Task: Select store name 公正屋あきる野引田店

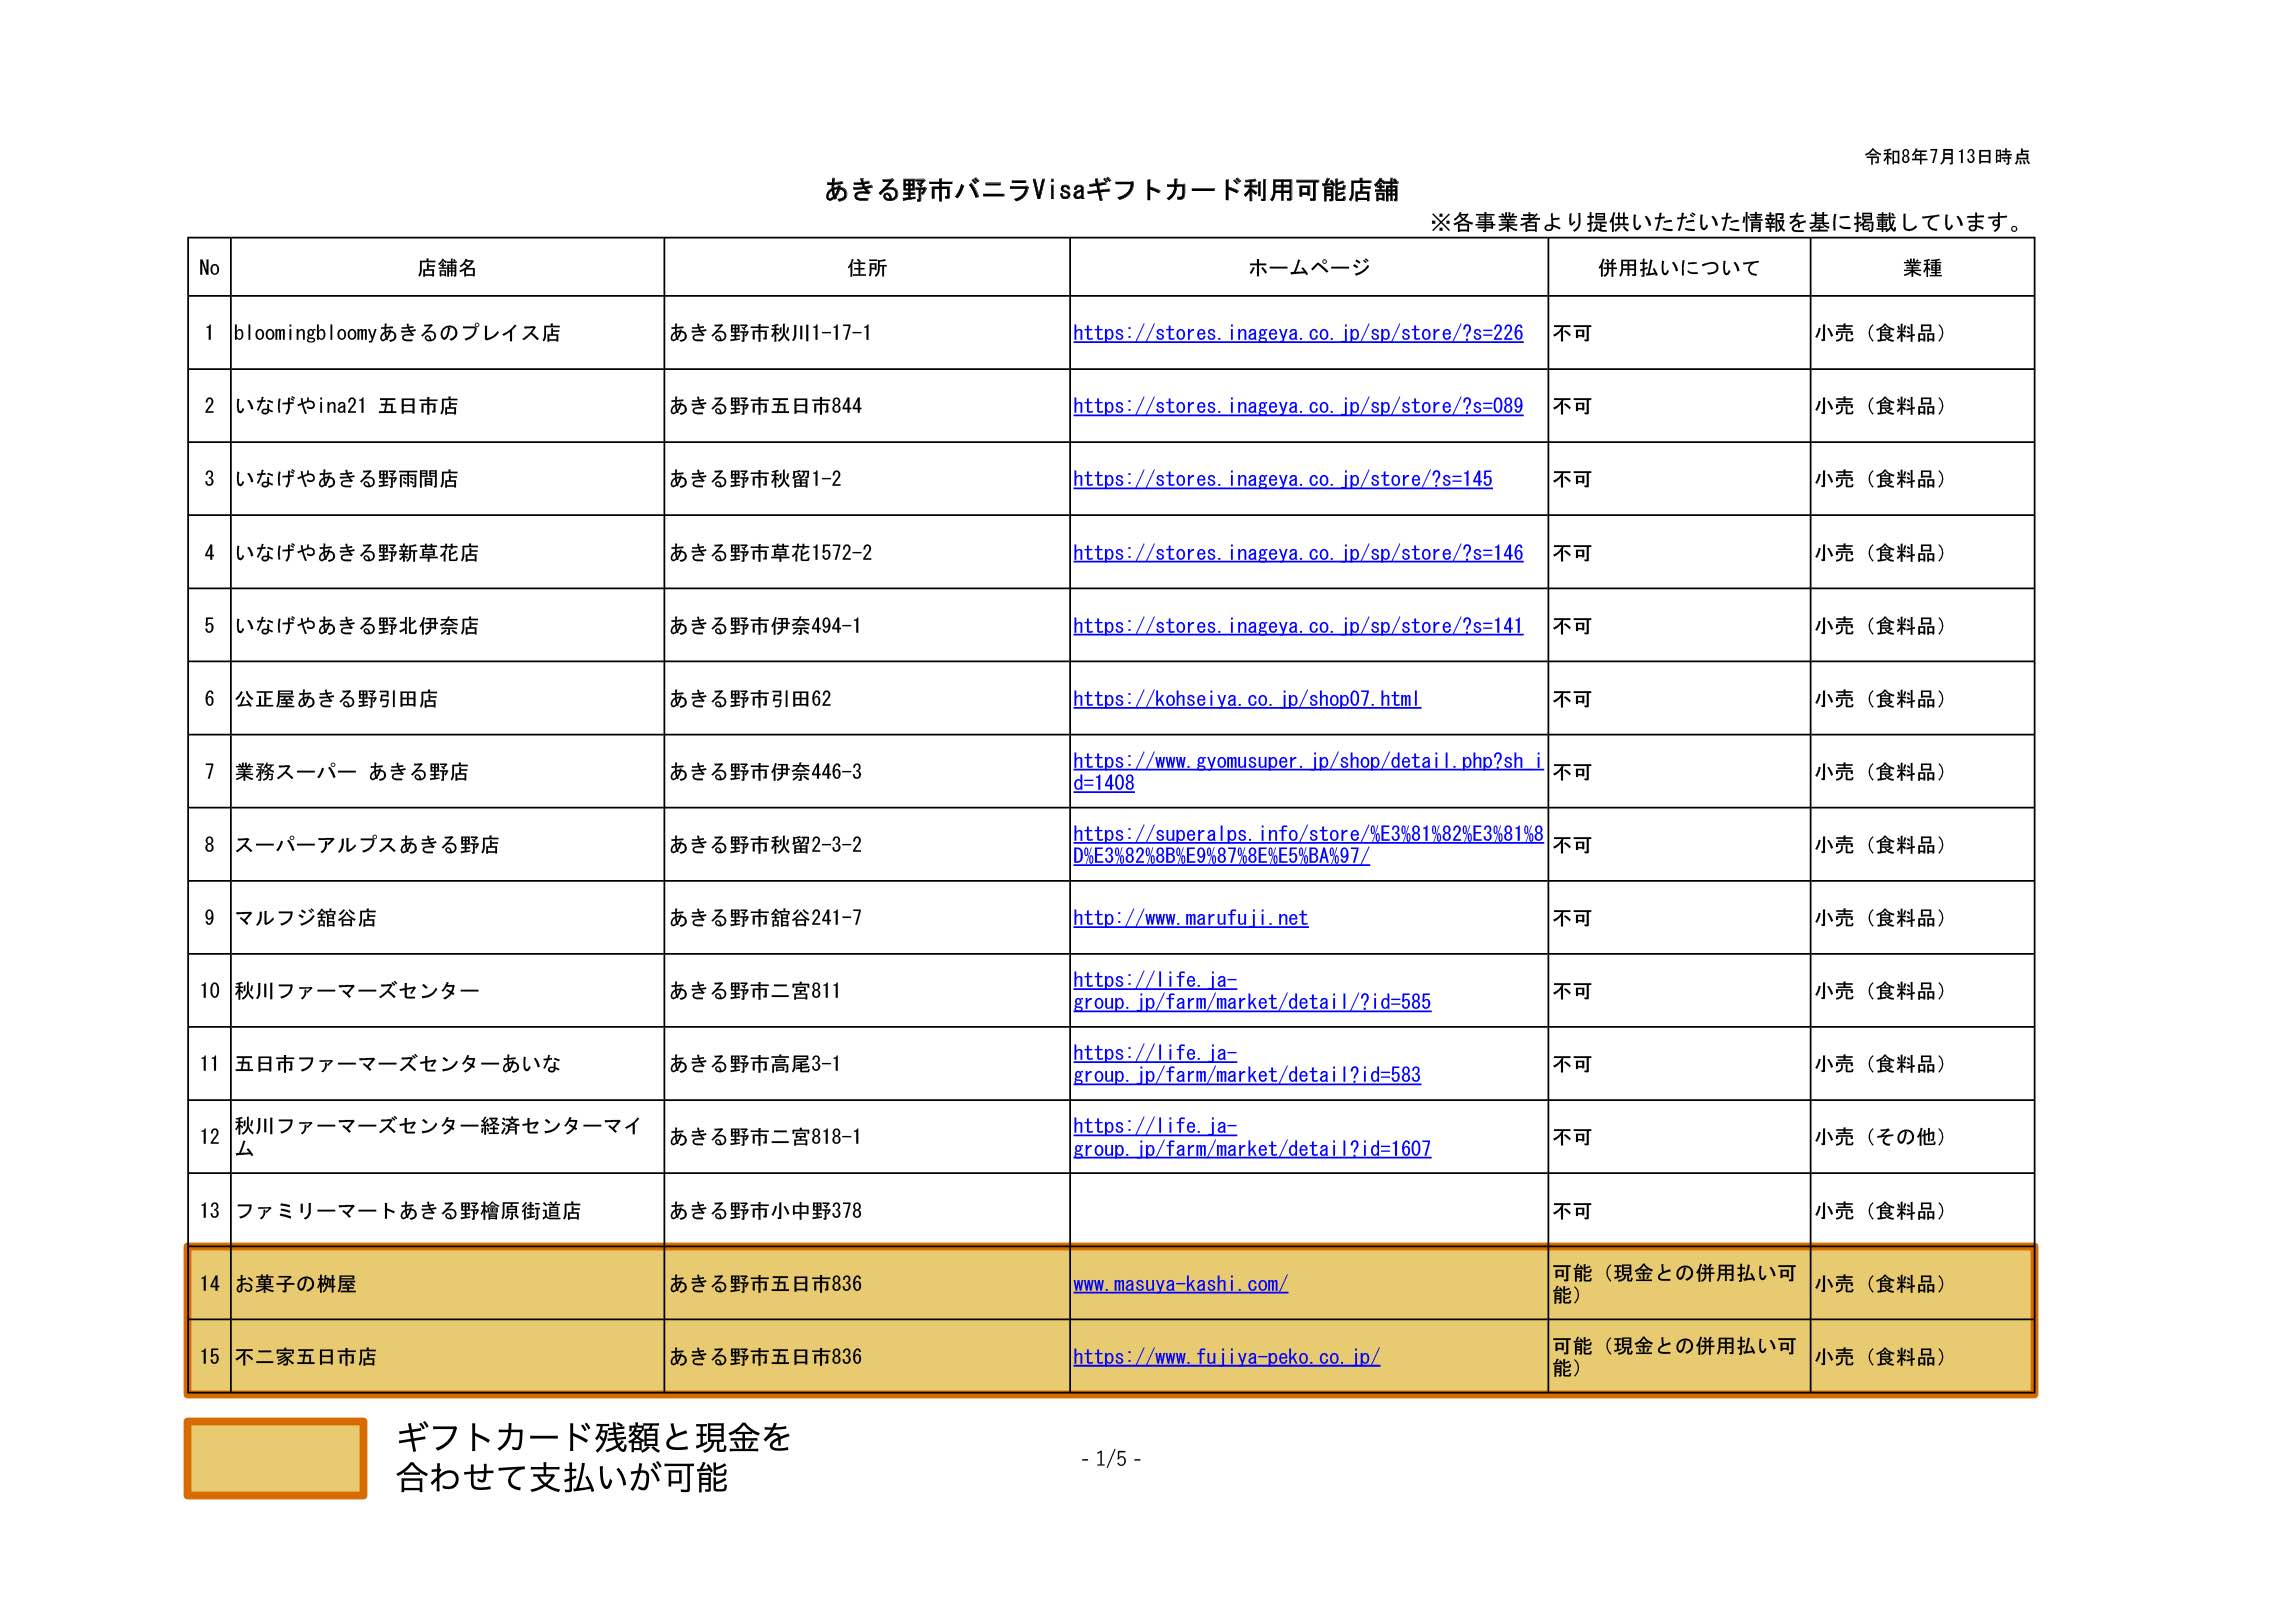Action: (336, 699)
